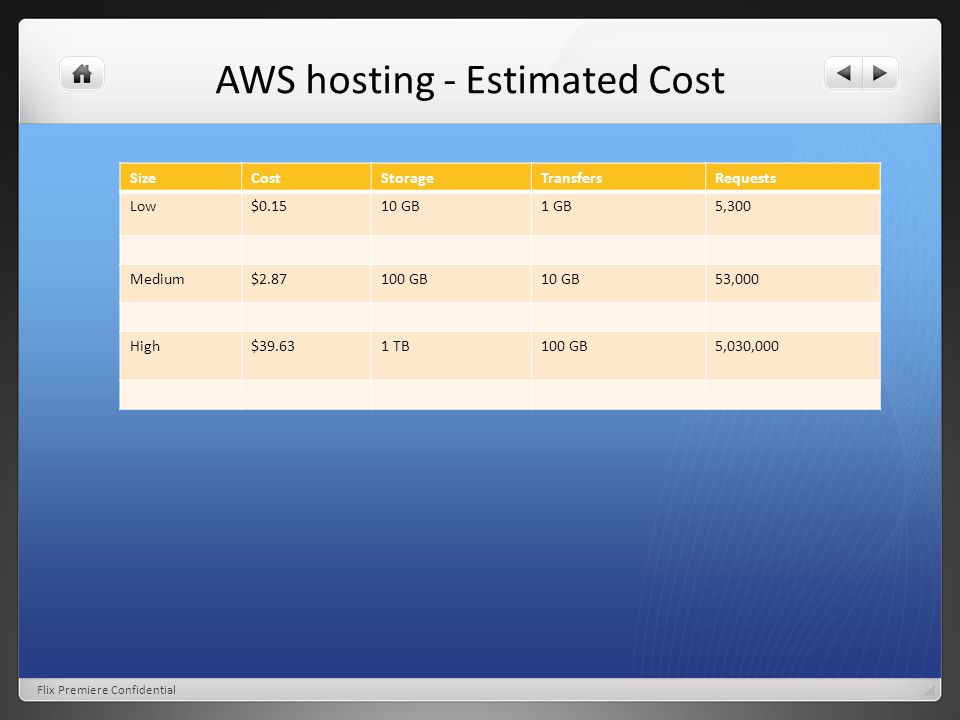Select the '1 GB' transfers cell
The image size is (960, 720).
point(618,213)
